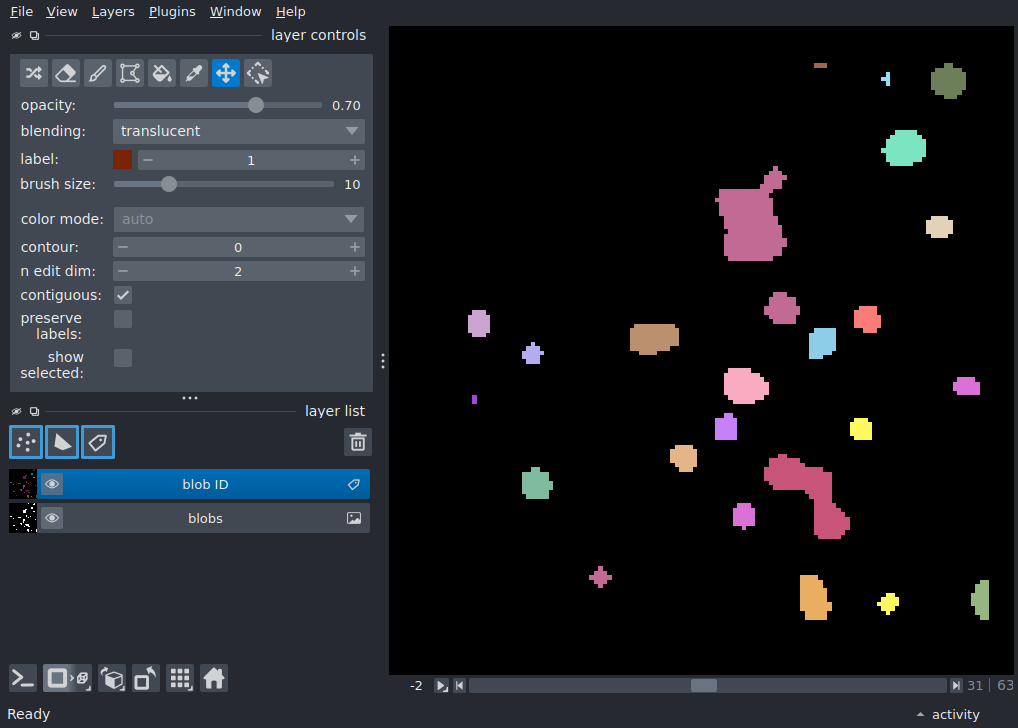Toggle visibility of blob ID layer
The width and height of the screenshot is (1018, 728).
click(52, 484)
